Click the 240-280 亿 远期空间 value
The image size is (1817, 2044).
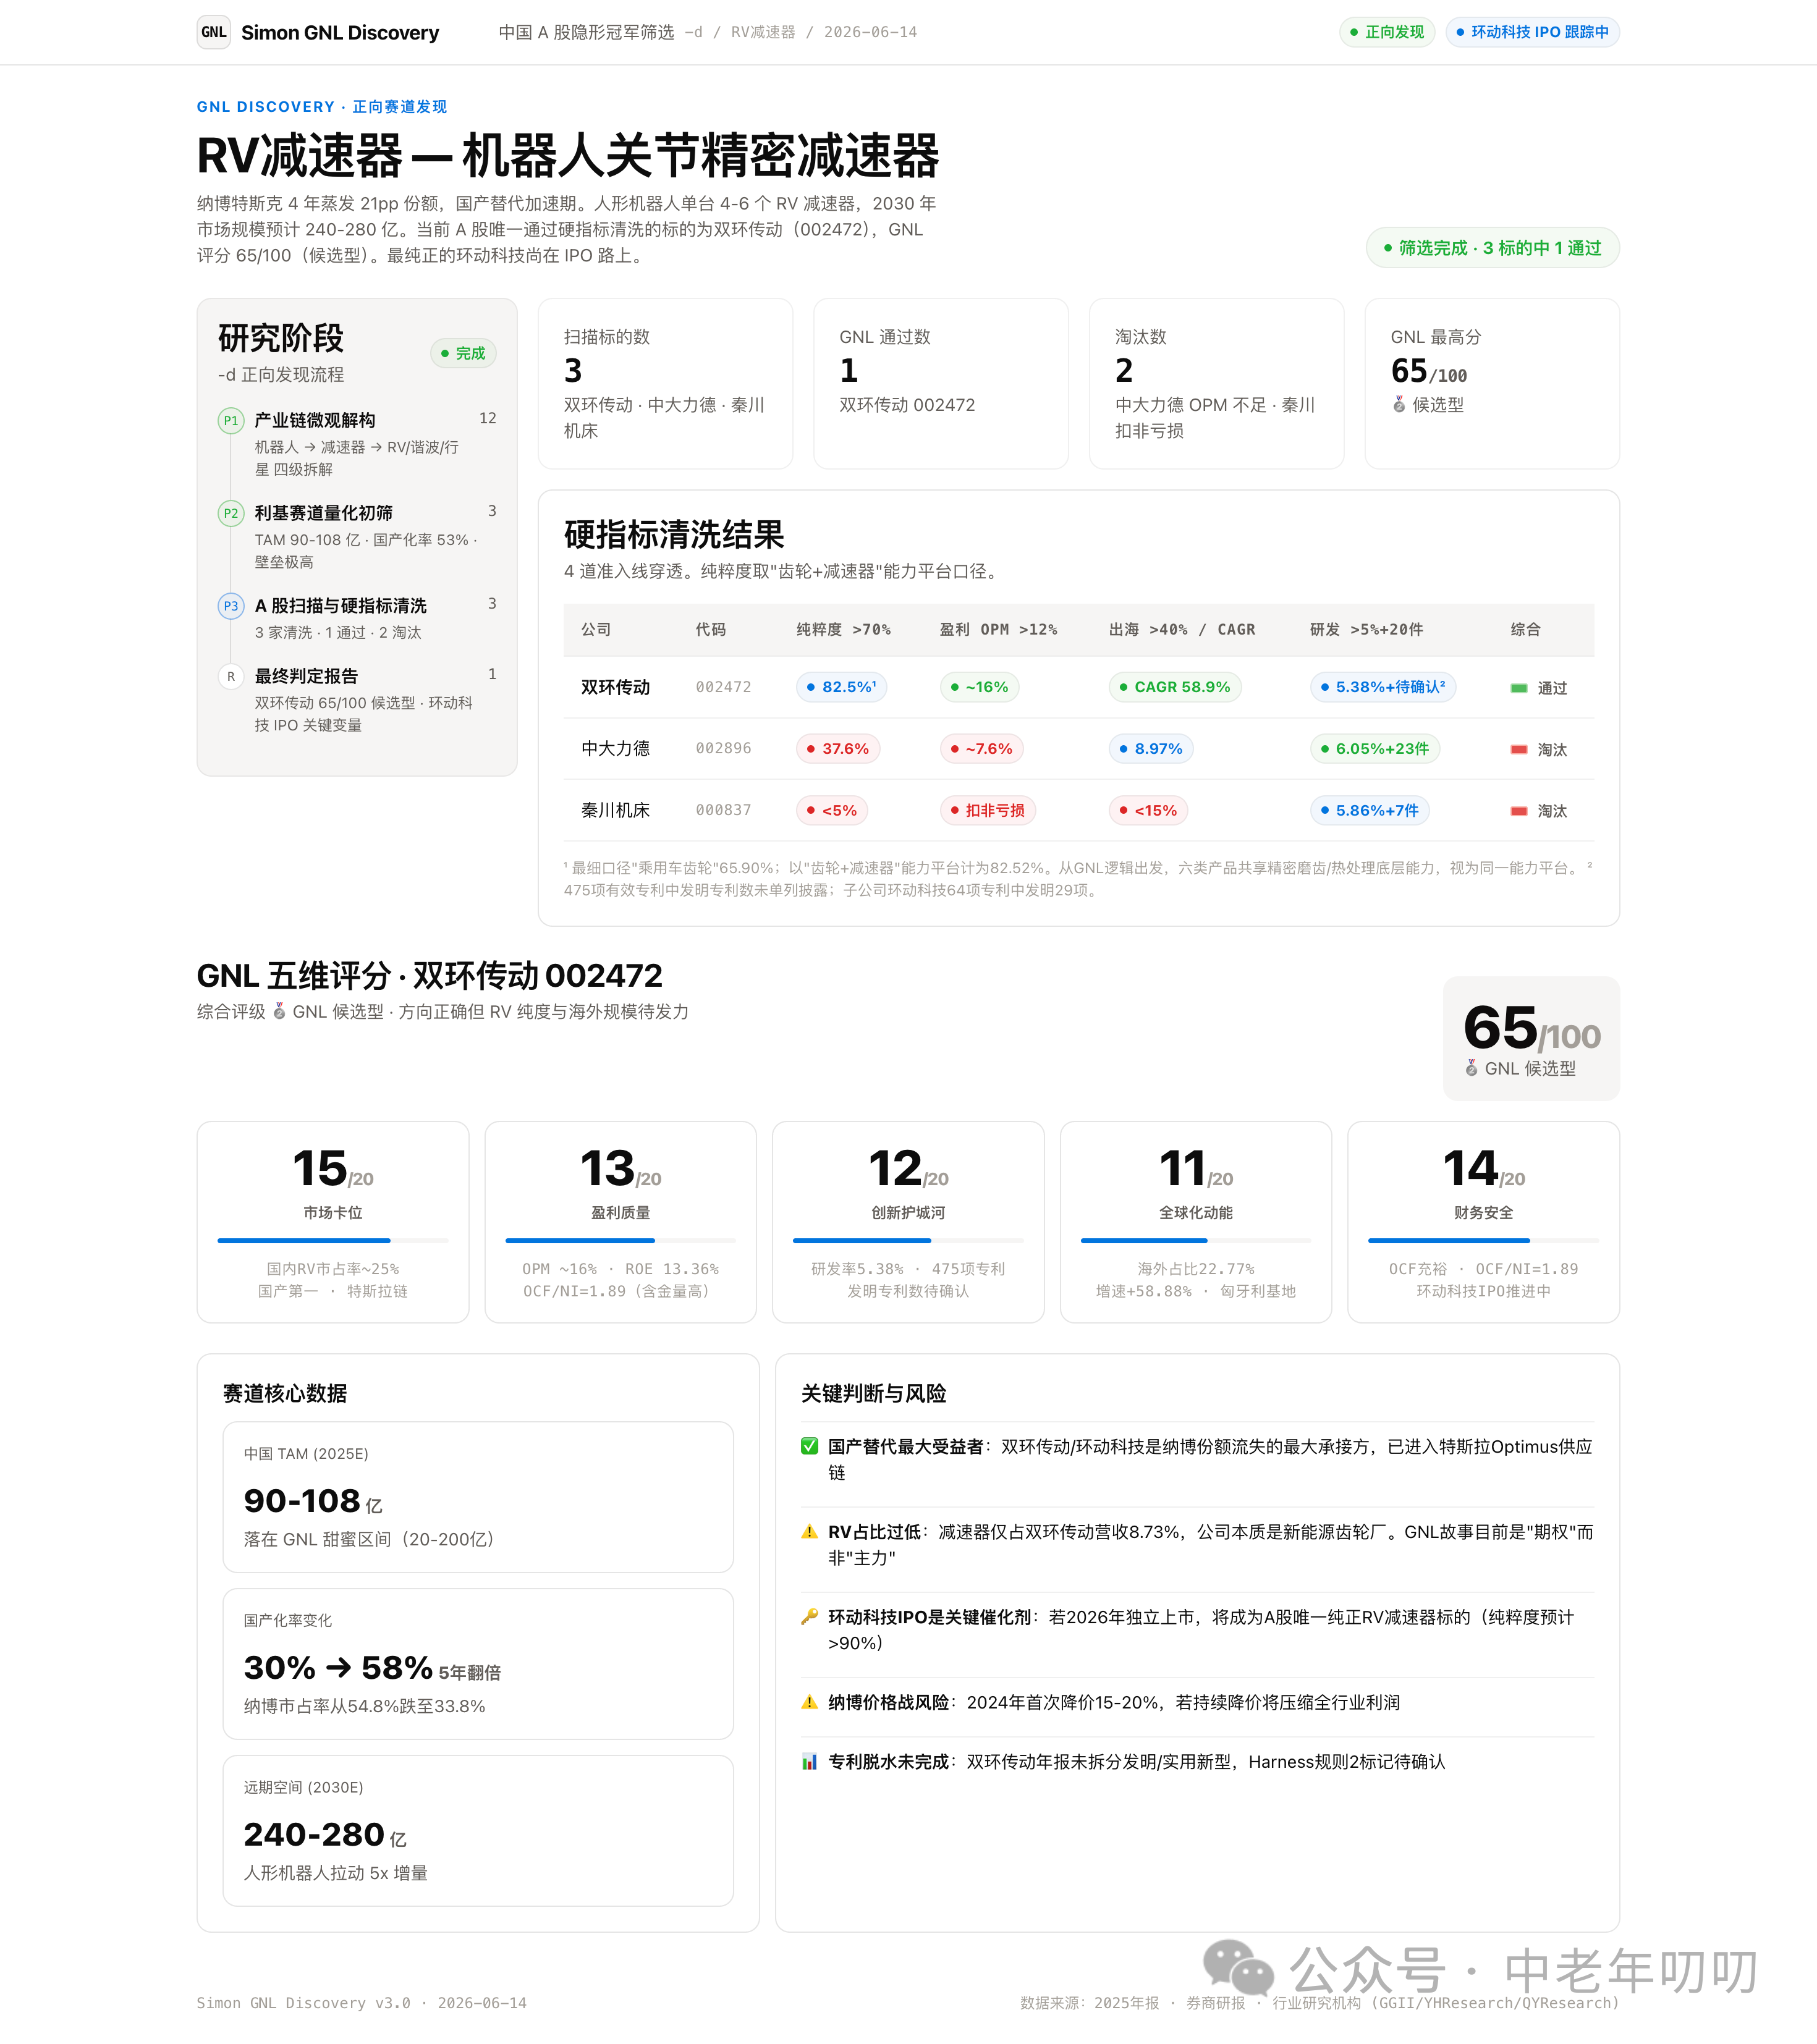click(325, 1835)
